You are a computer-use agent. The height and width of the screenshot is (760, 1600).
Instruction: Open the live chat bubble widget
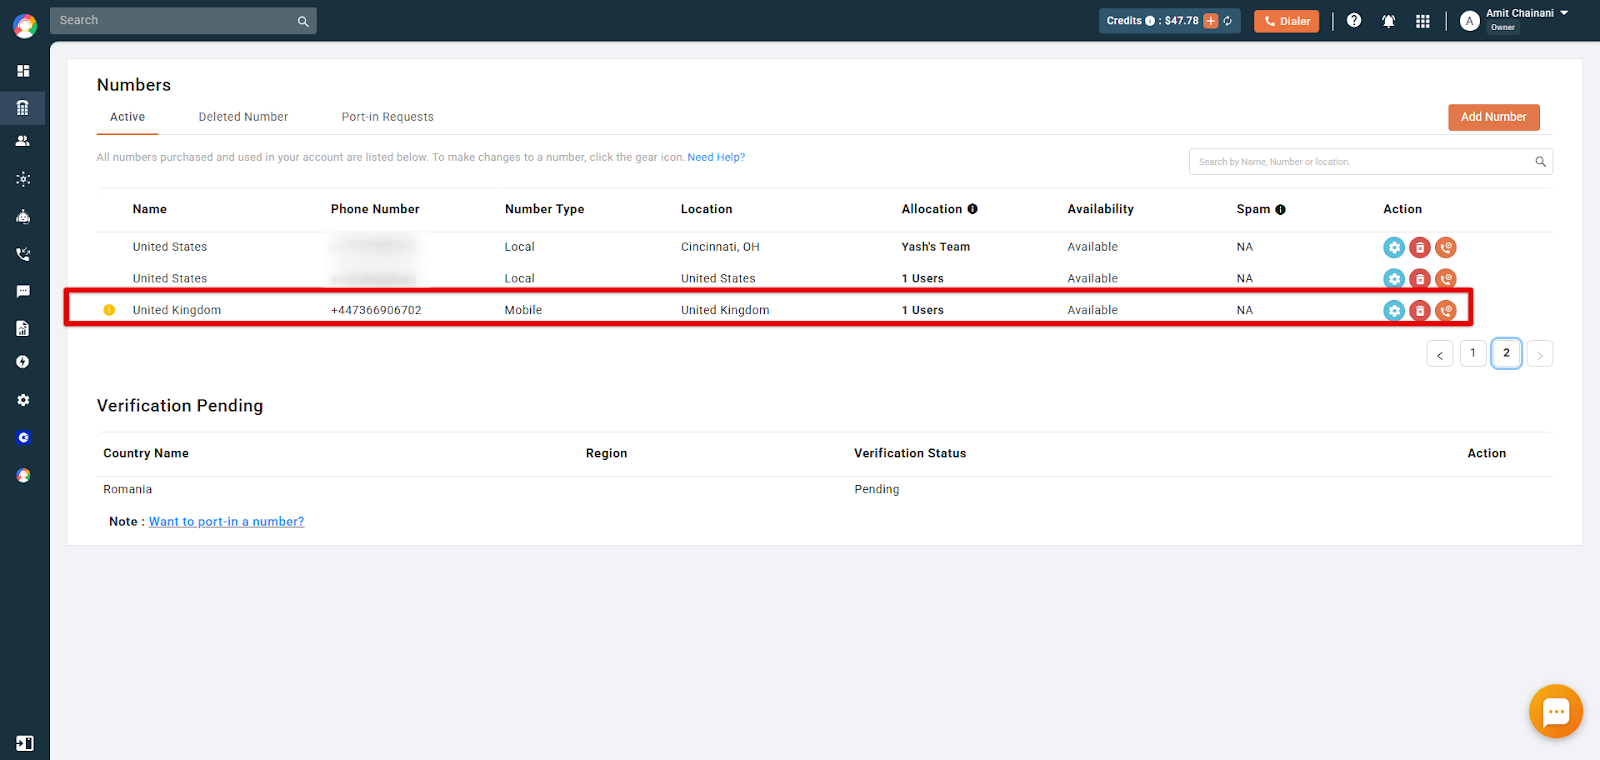click(x=1556, y=711)
